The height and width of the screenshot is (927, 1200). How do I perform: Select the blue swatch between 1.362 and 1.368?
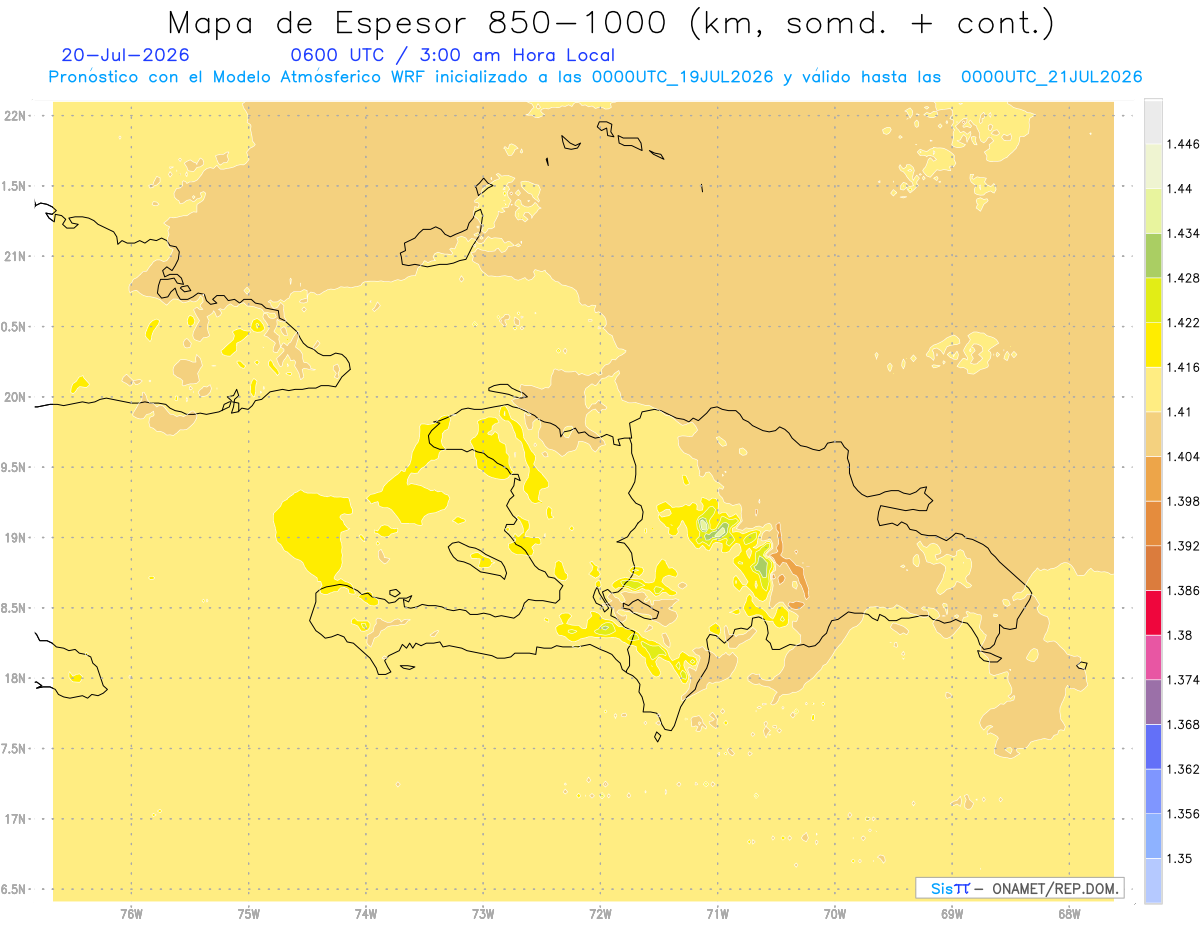tap(1153, 746)
